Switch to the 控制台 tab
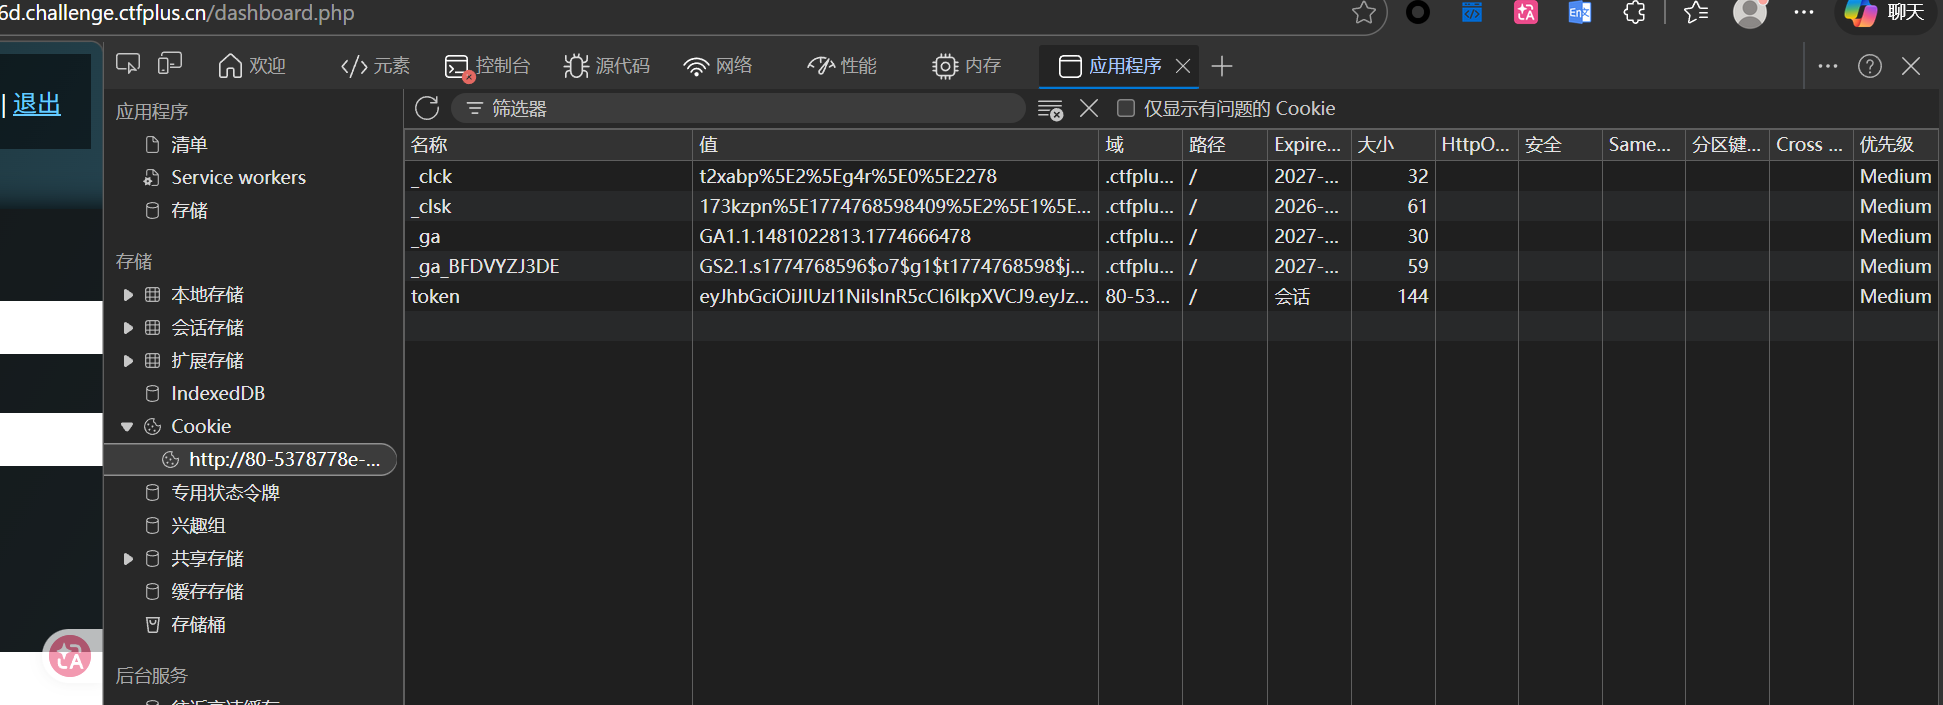The image size is (1943, 705). [x=487, y=66]
